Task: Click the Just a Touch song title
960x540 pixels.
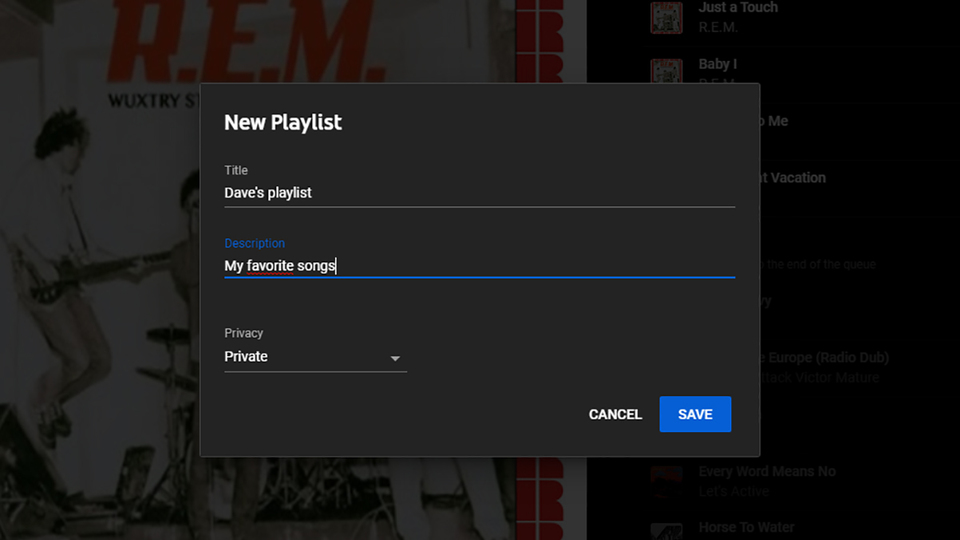Action: 738,7
